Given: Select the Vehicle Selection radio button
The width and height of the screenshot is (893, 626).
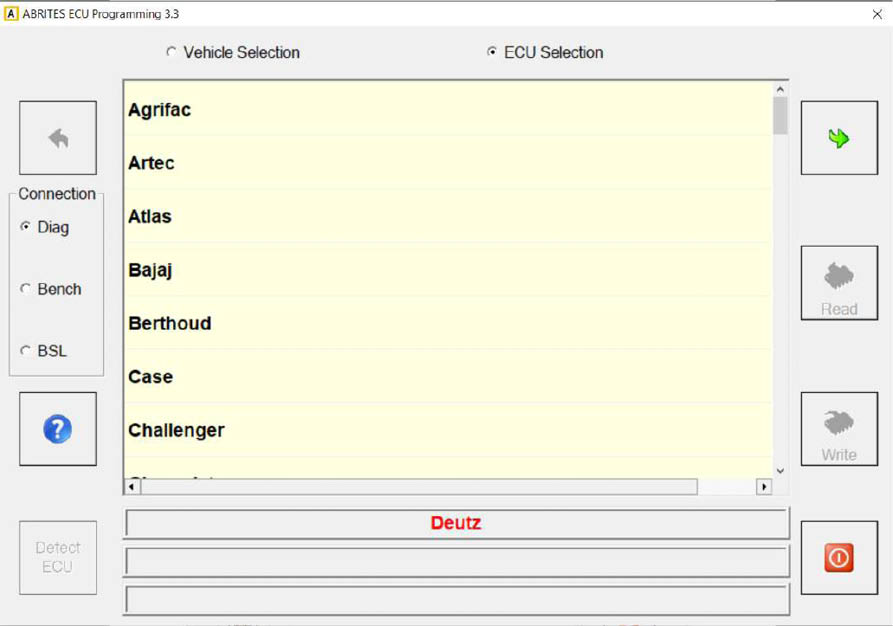Looking at the screenshot, I should (171, 52).
